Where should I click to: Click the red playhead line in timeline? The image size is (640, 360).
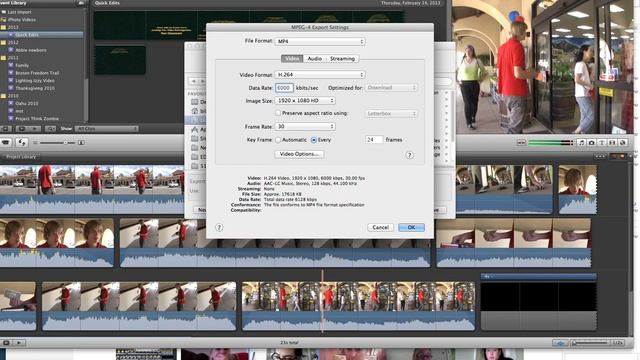pyautogui.click(x=322, y=301)
